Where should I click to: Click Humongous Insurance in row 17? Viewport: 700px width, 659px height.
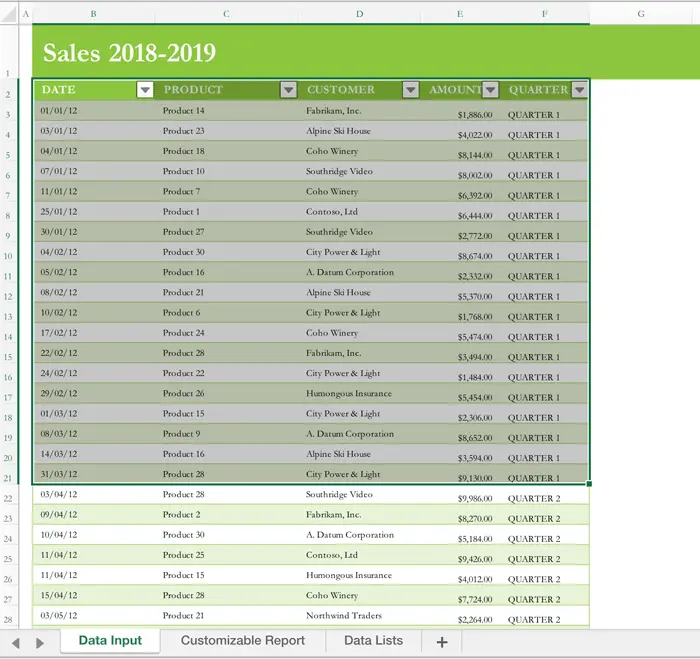tap(349, 393)
